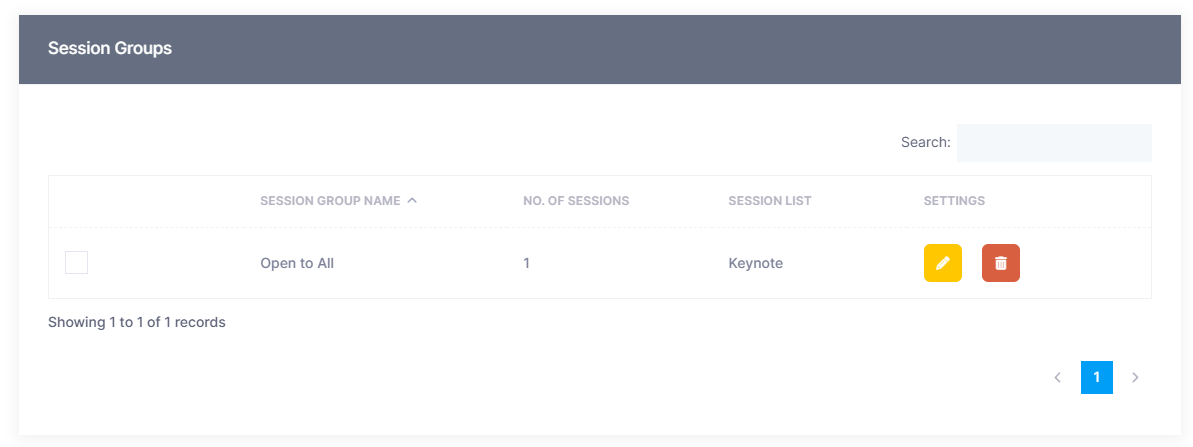Go to the next page of records

[1135, 377]
